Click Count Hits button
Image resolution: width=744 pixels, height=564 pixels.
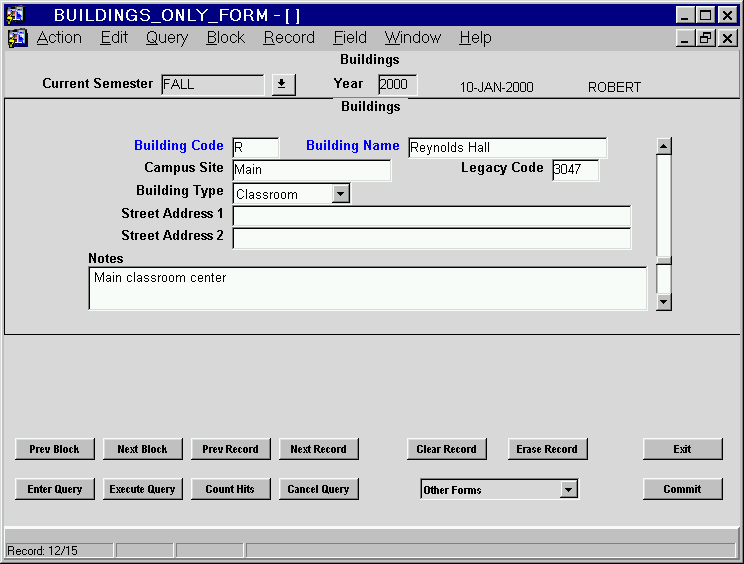pos(231,489)
